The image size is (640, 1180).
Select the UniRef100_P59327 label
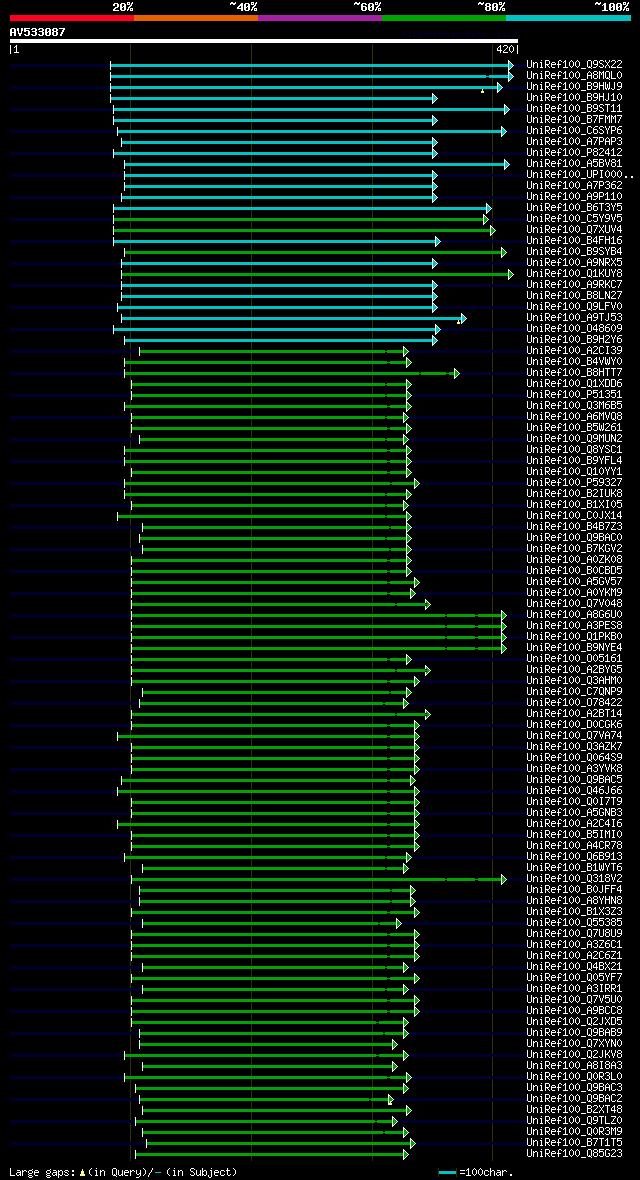(574, 482)
